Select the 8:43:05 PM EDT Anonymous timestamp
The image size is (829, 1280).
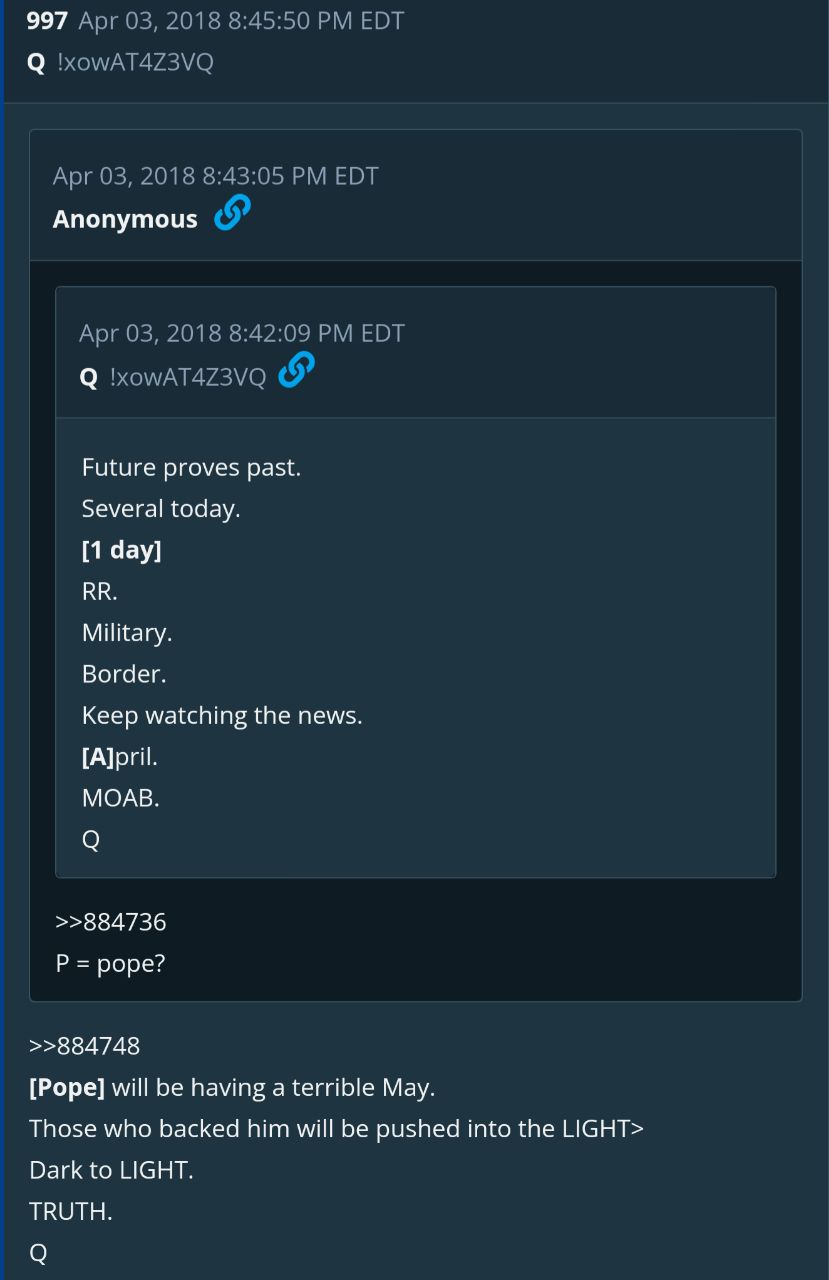click(216, 177)
